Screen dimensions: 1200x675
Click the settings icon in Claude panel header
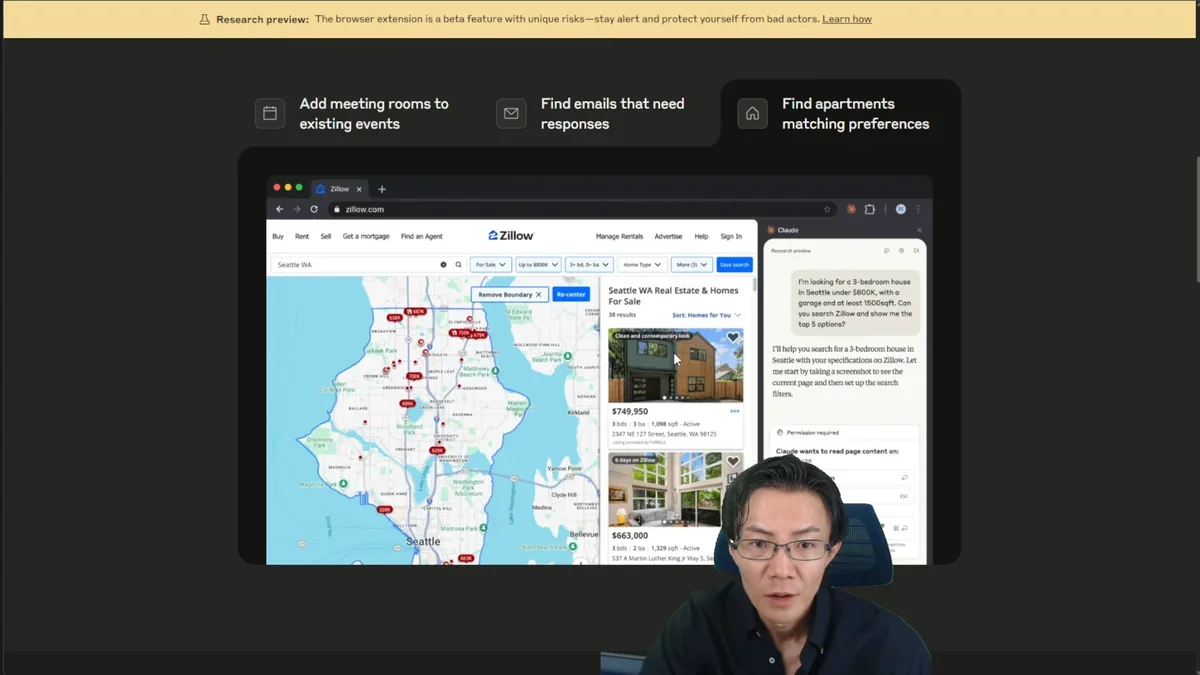coord(901,251)
